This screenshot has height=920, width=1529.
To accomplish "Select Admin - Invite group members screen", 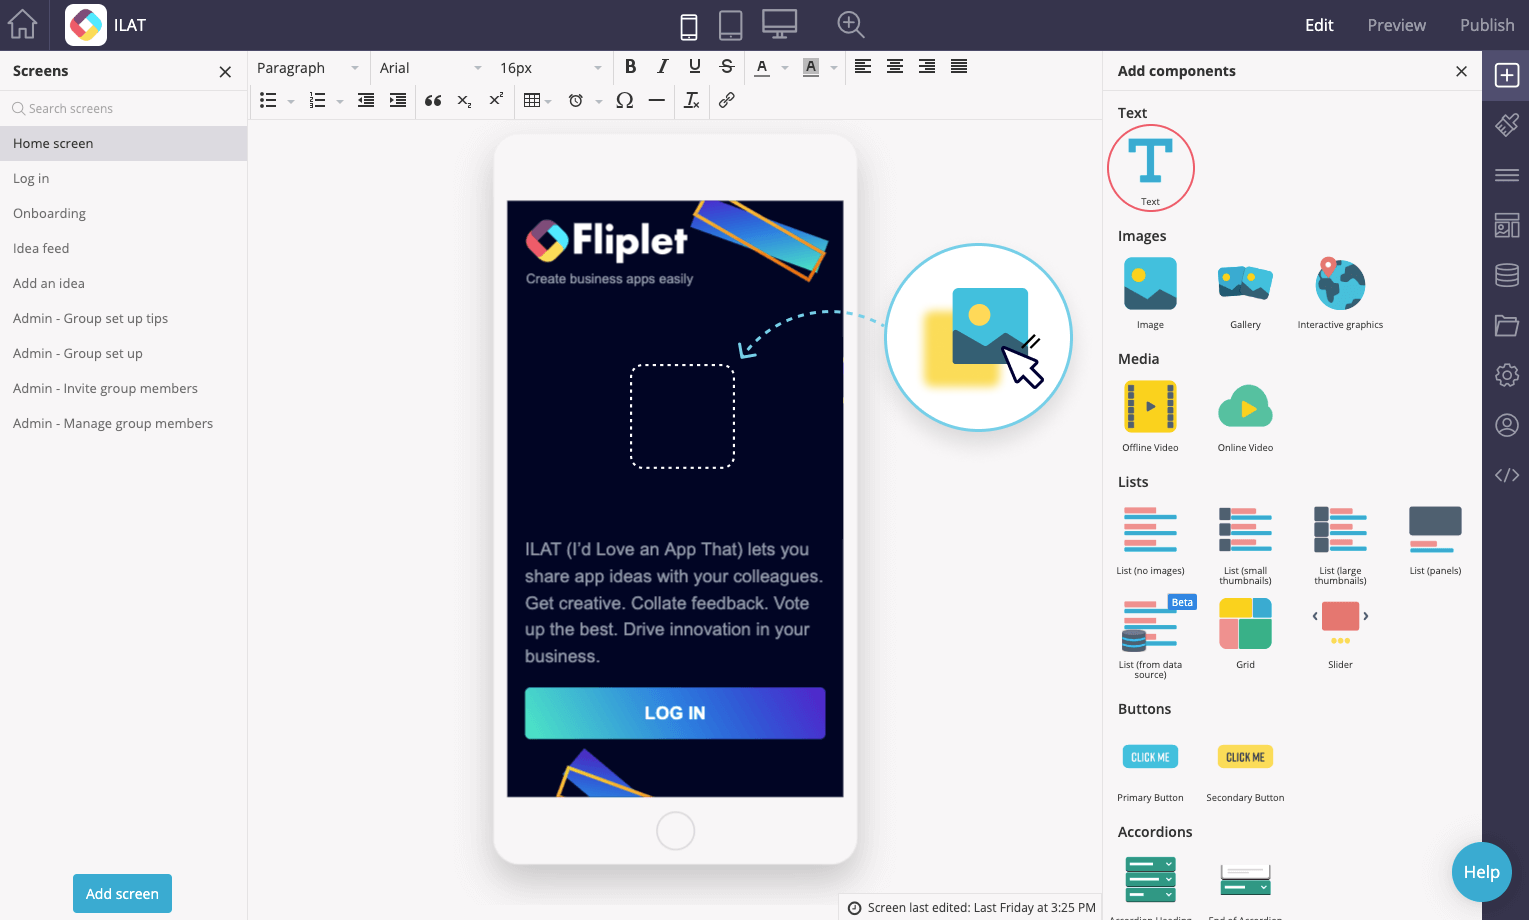I will [x=123, y=388].
